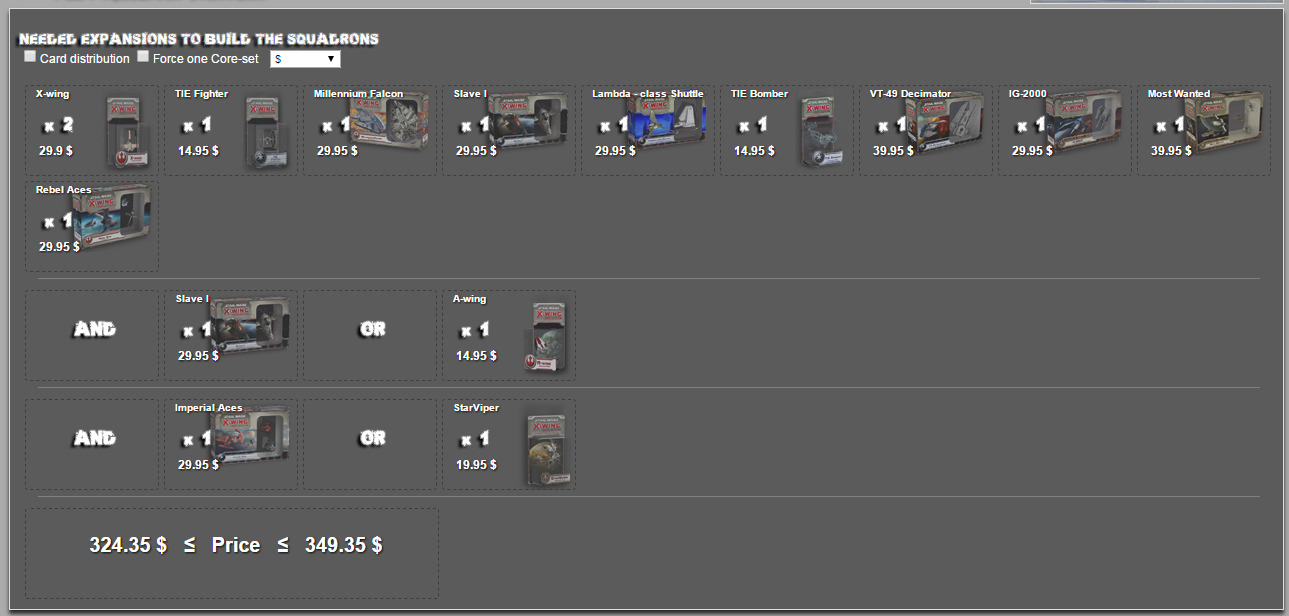Click the A-wing expansion box image
Image resolution: width=1289 pixels, height=616 pixels.
(x=545, y=337)
